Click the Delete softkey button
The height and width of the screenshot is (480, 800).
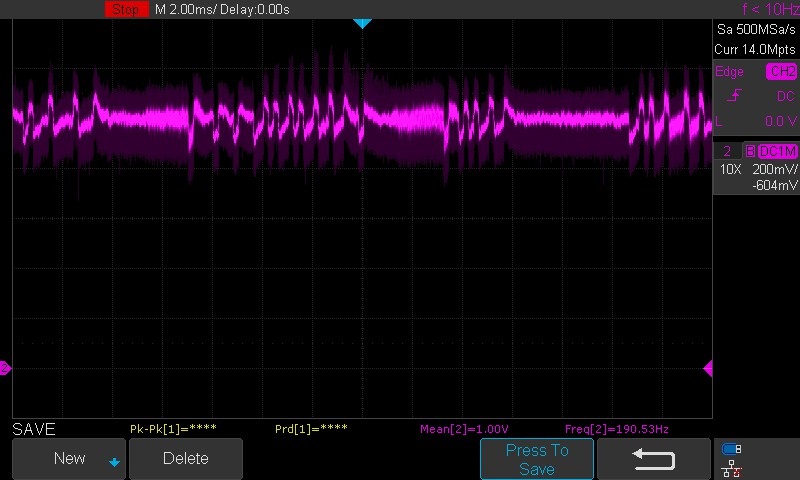coord(186,459)
